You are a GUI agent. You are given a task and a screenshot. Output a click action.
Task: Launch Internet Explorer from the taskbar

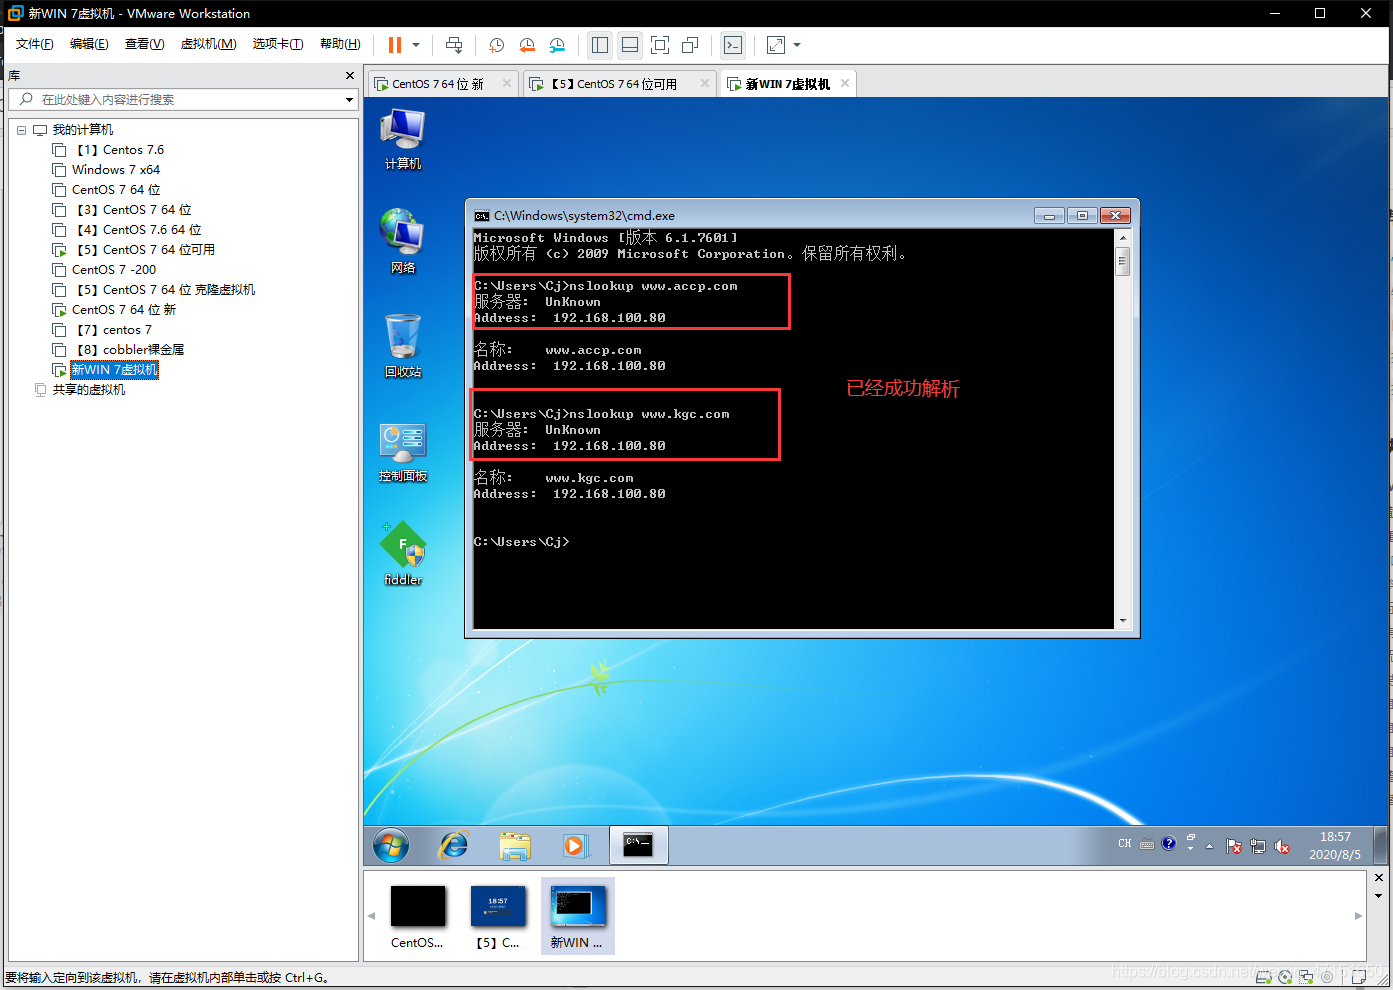coord(454,845)
